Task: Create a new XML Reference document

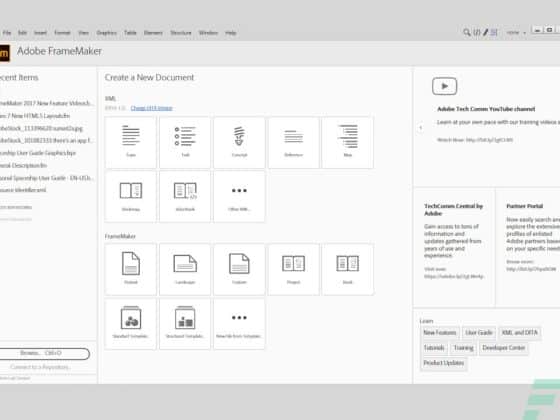Action: pos(293,142)
